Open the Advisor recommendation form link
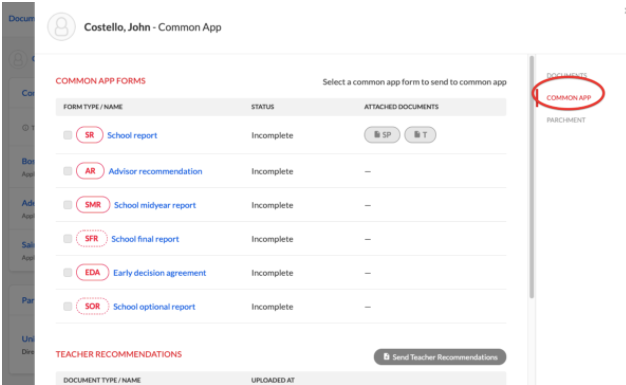The height and width of the screenshot is (385, 626). (155, 171)
